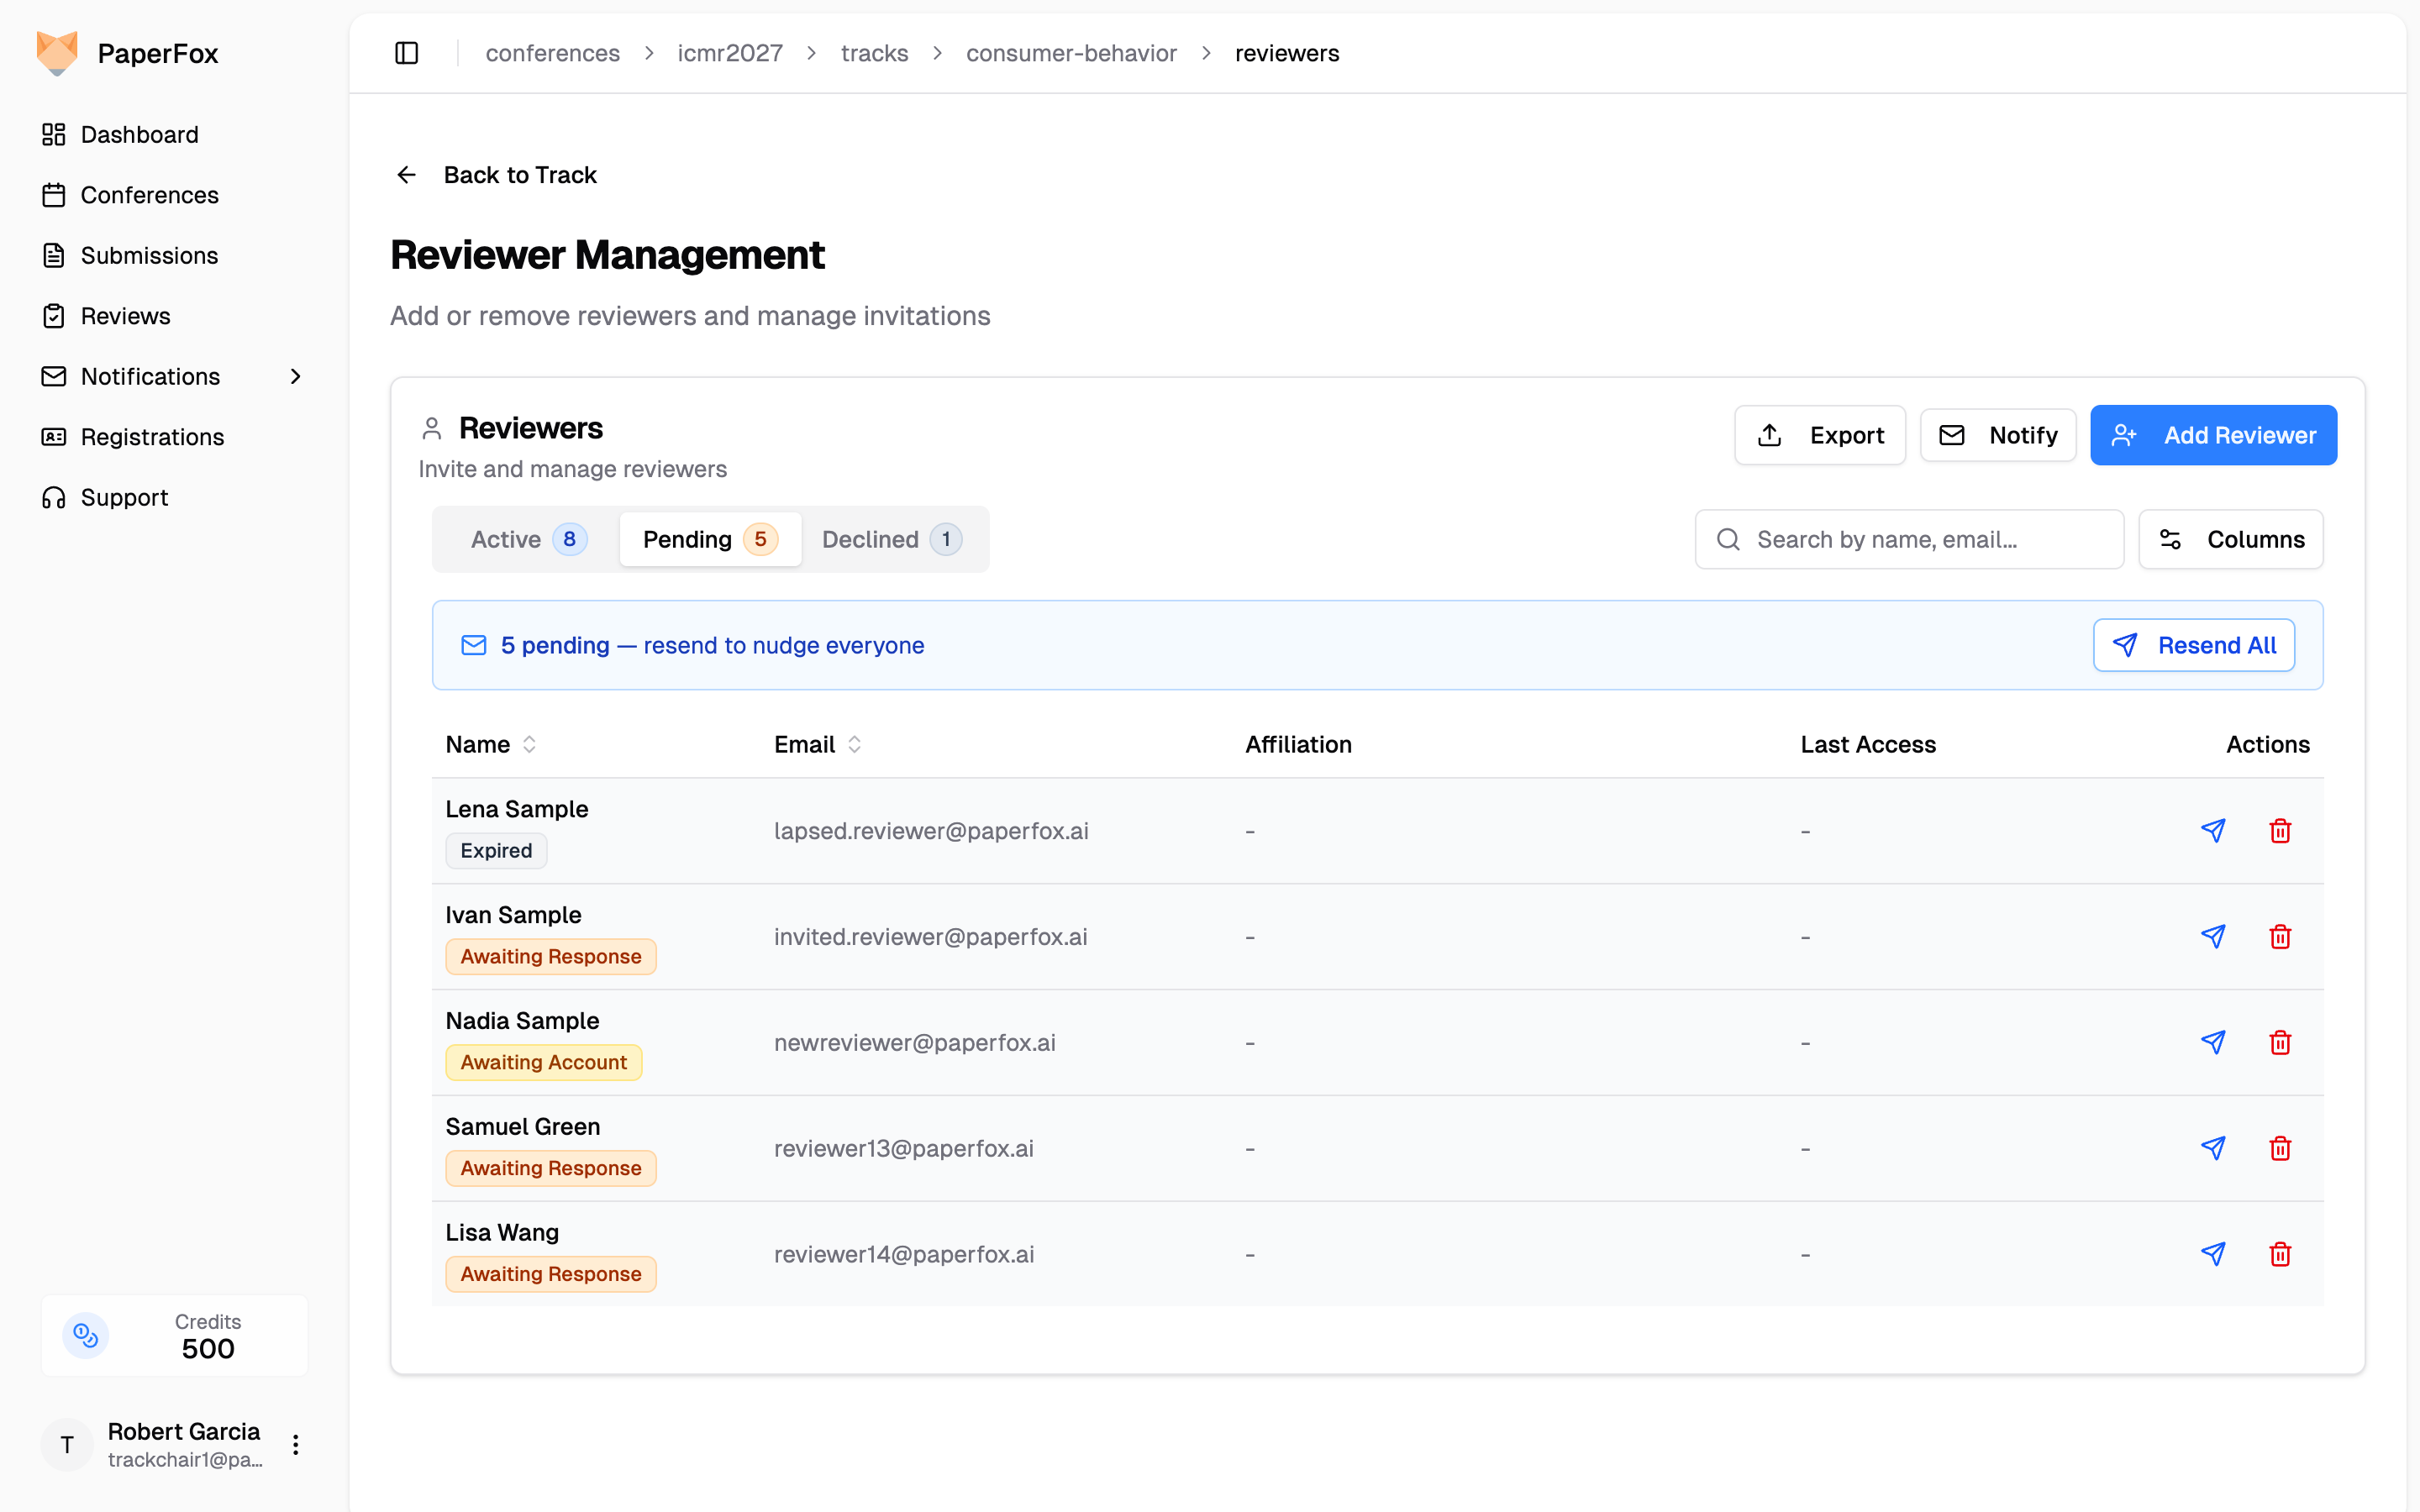The height and width of the screenshot is (1512, 2420).
Task: Click the PaperFox fox logo
Action: 57,53
